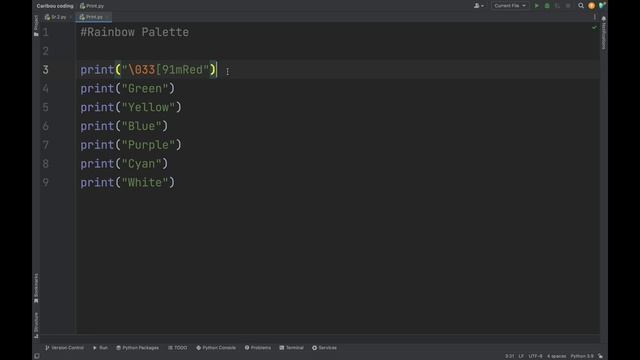Image resolution: width=640 pixels, height=360 pixels.
Task: Open the Notifications side panel
Action: [604, 33]
